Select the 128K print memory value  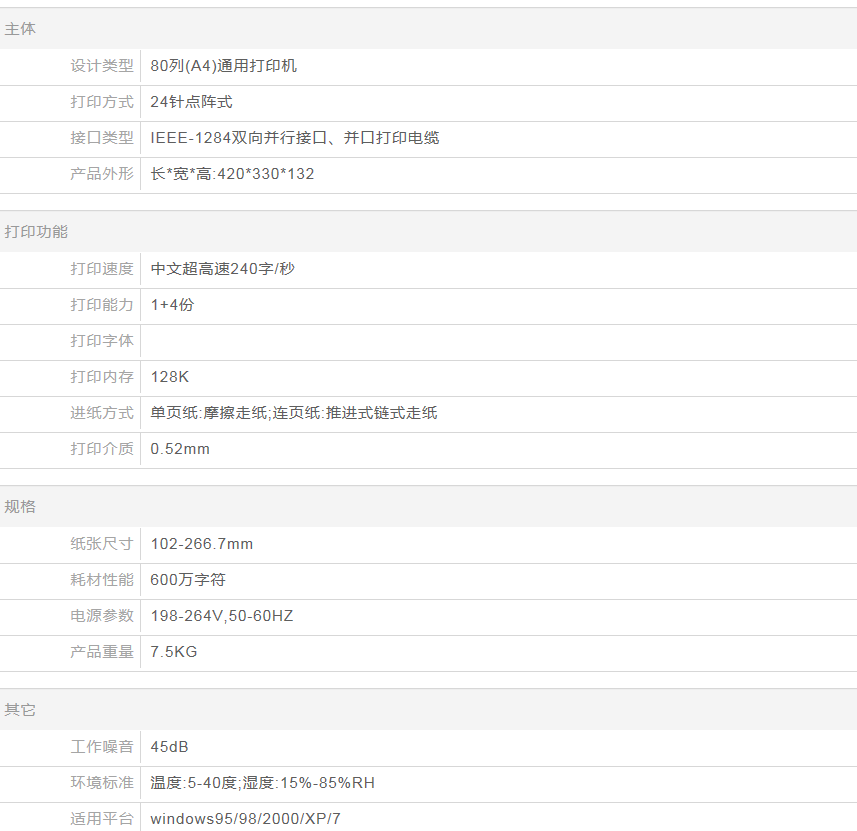click(169, 377)
